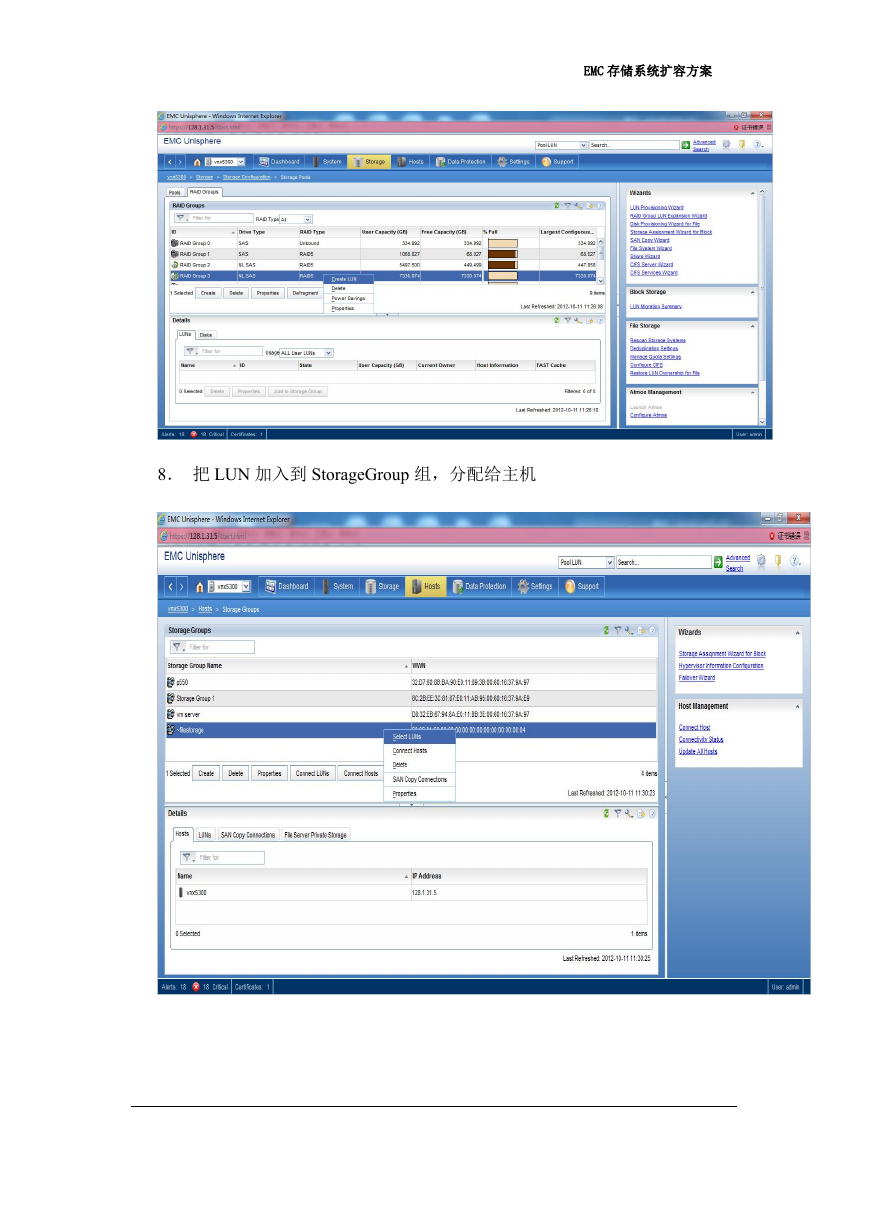This screenshot has height=1228, width=869.
Task: Click the wrench icon in Storage Groups header
Action: 629,630
